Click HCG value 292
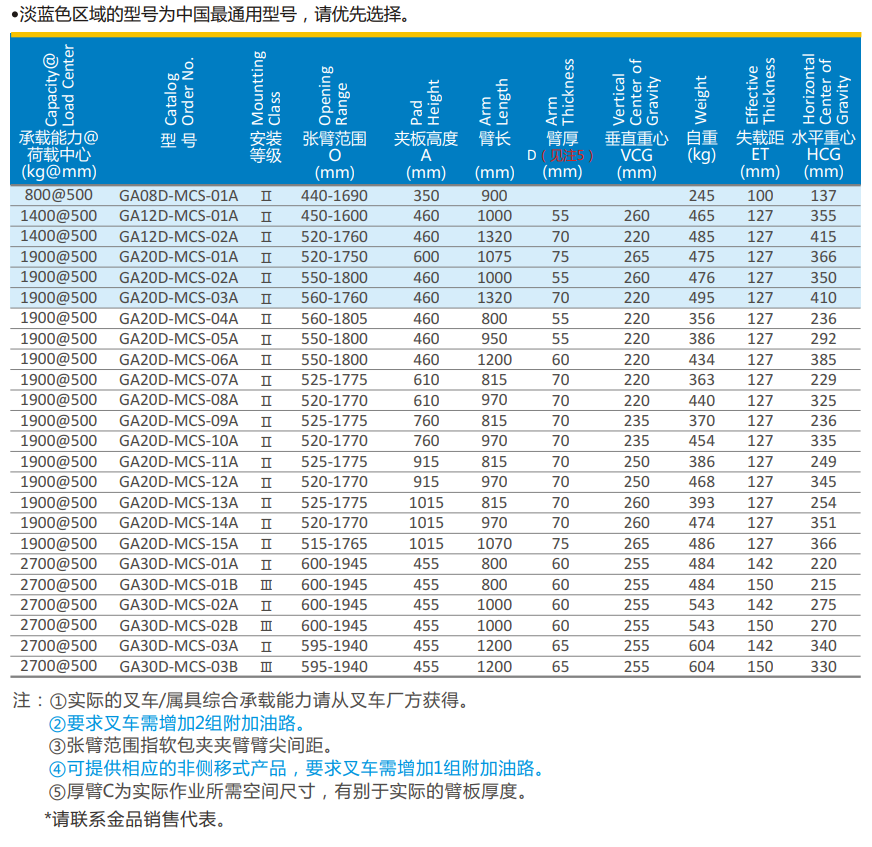Image resolution: width=872 pixels, height=847 pixels. click(823, 339)
